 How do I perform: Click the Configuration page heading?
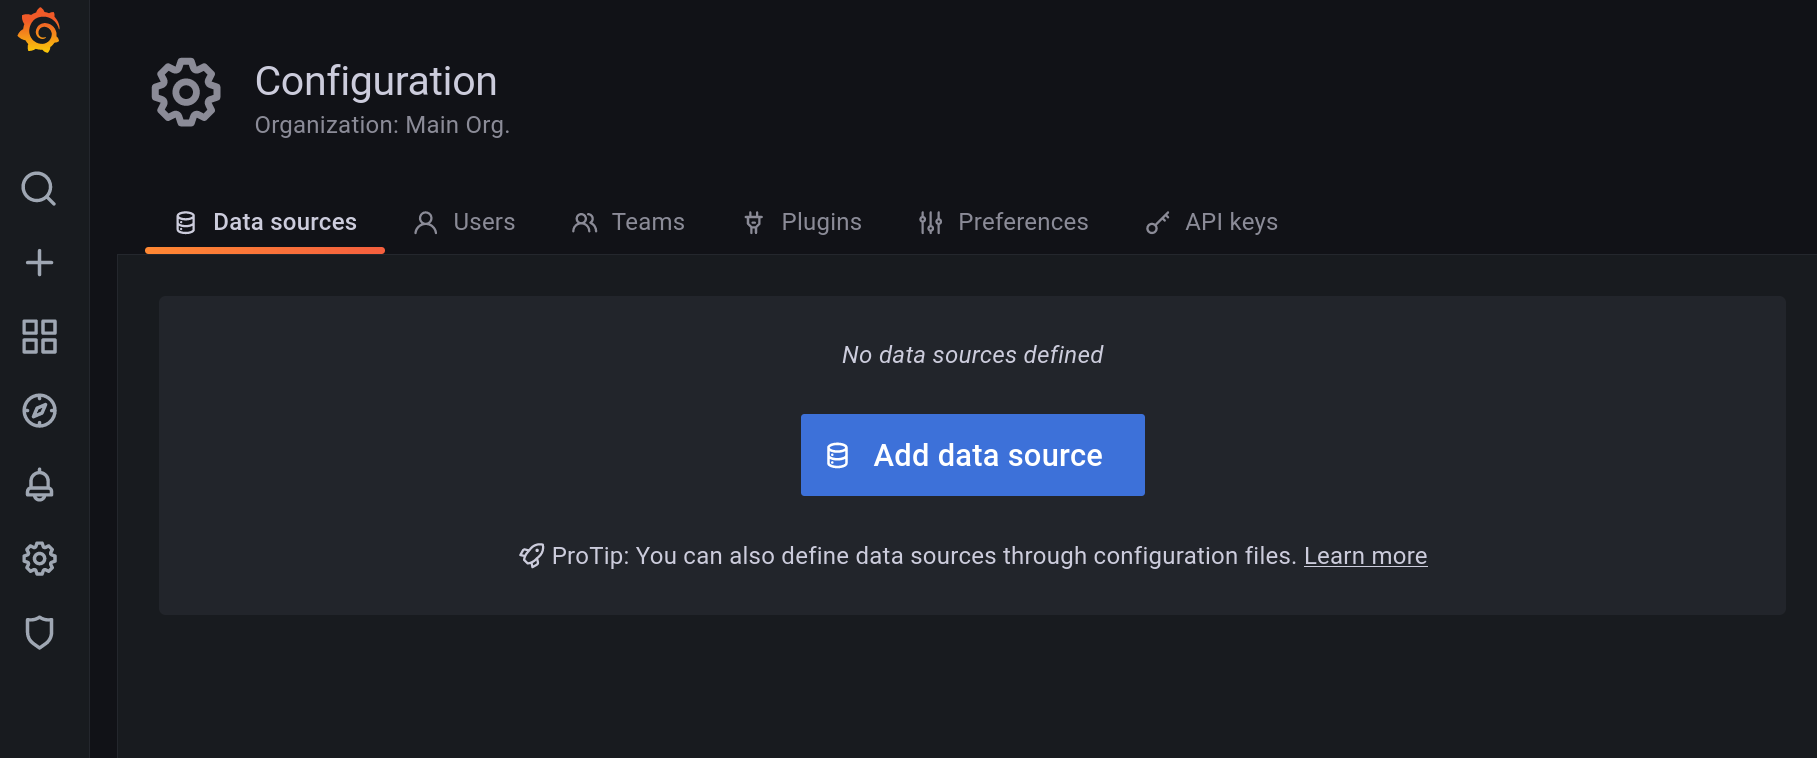point(376,82)
